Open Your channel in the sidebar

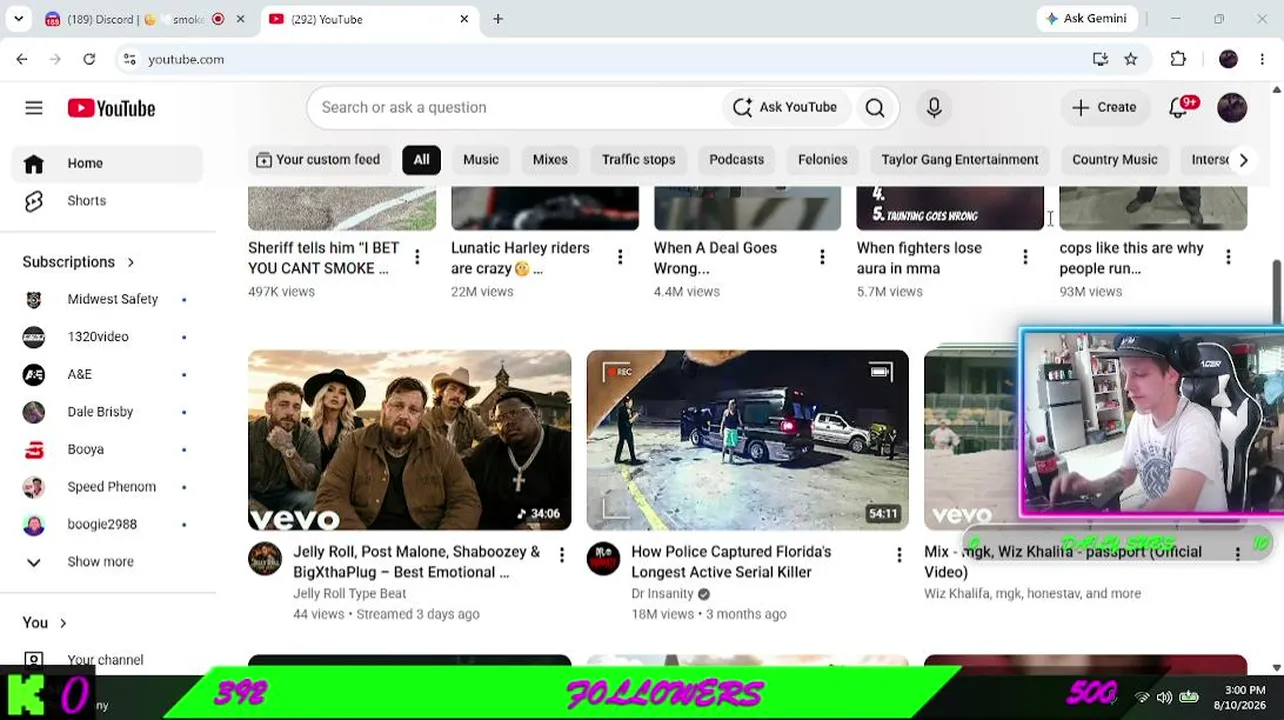tap(107, 660)
